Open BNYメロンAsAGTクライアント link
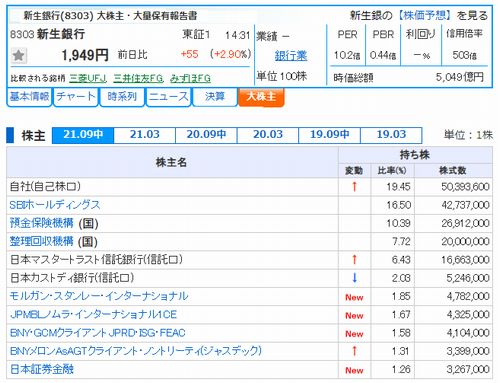This screenshot has height=383, width=500. point(135,351)
